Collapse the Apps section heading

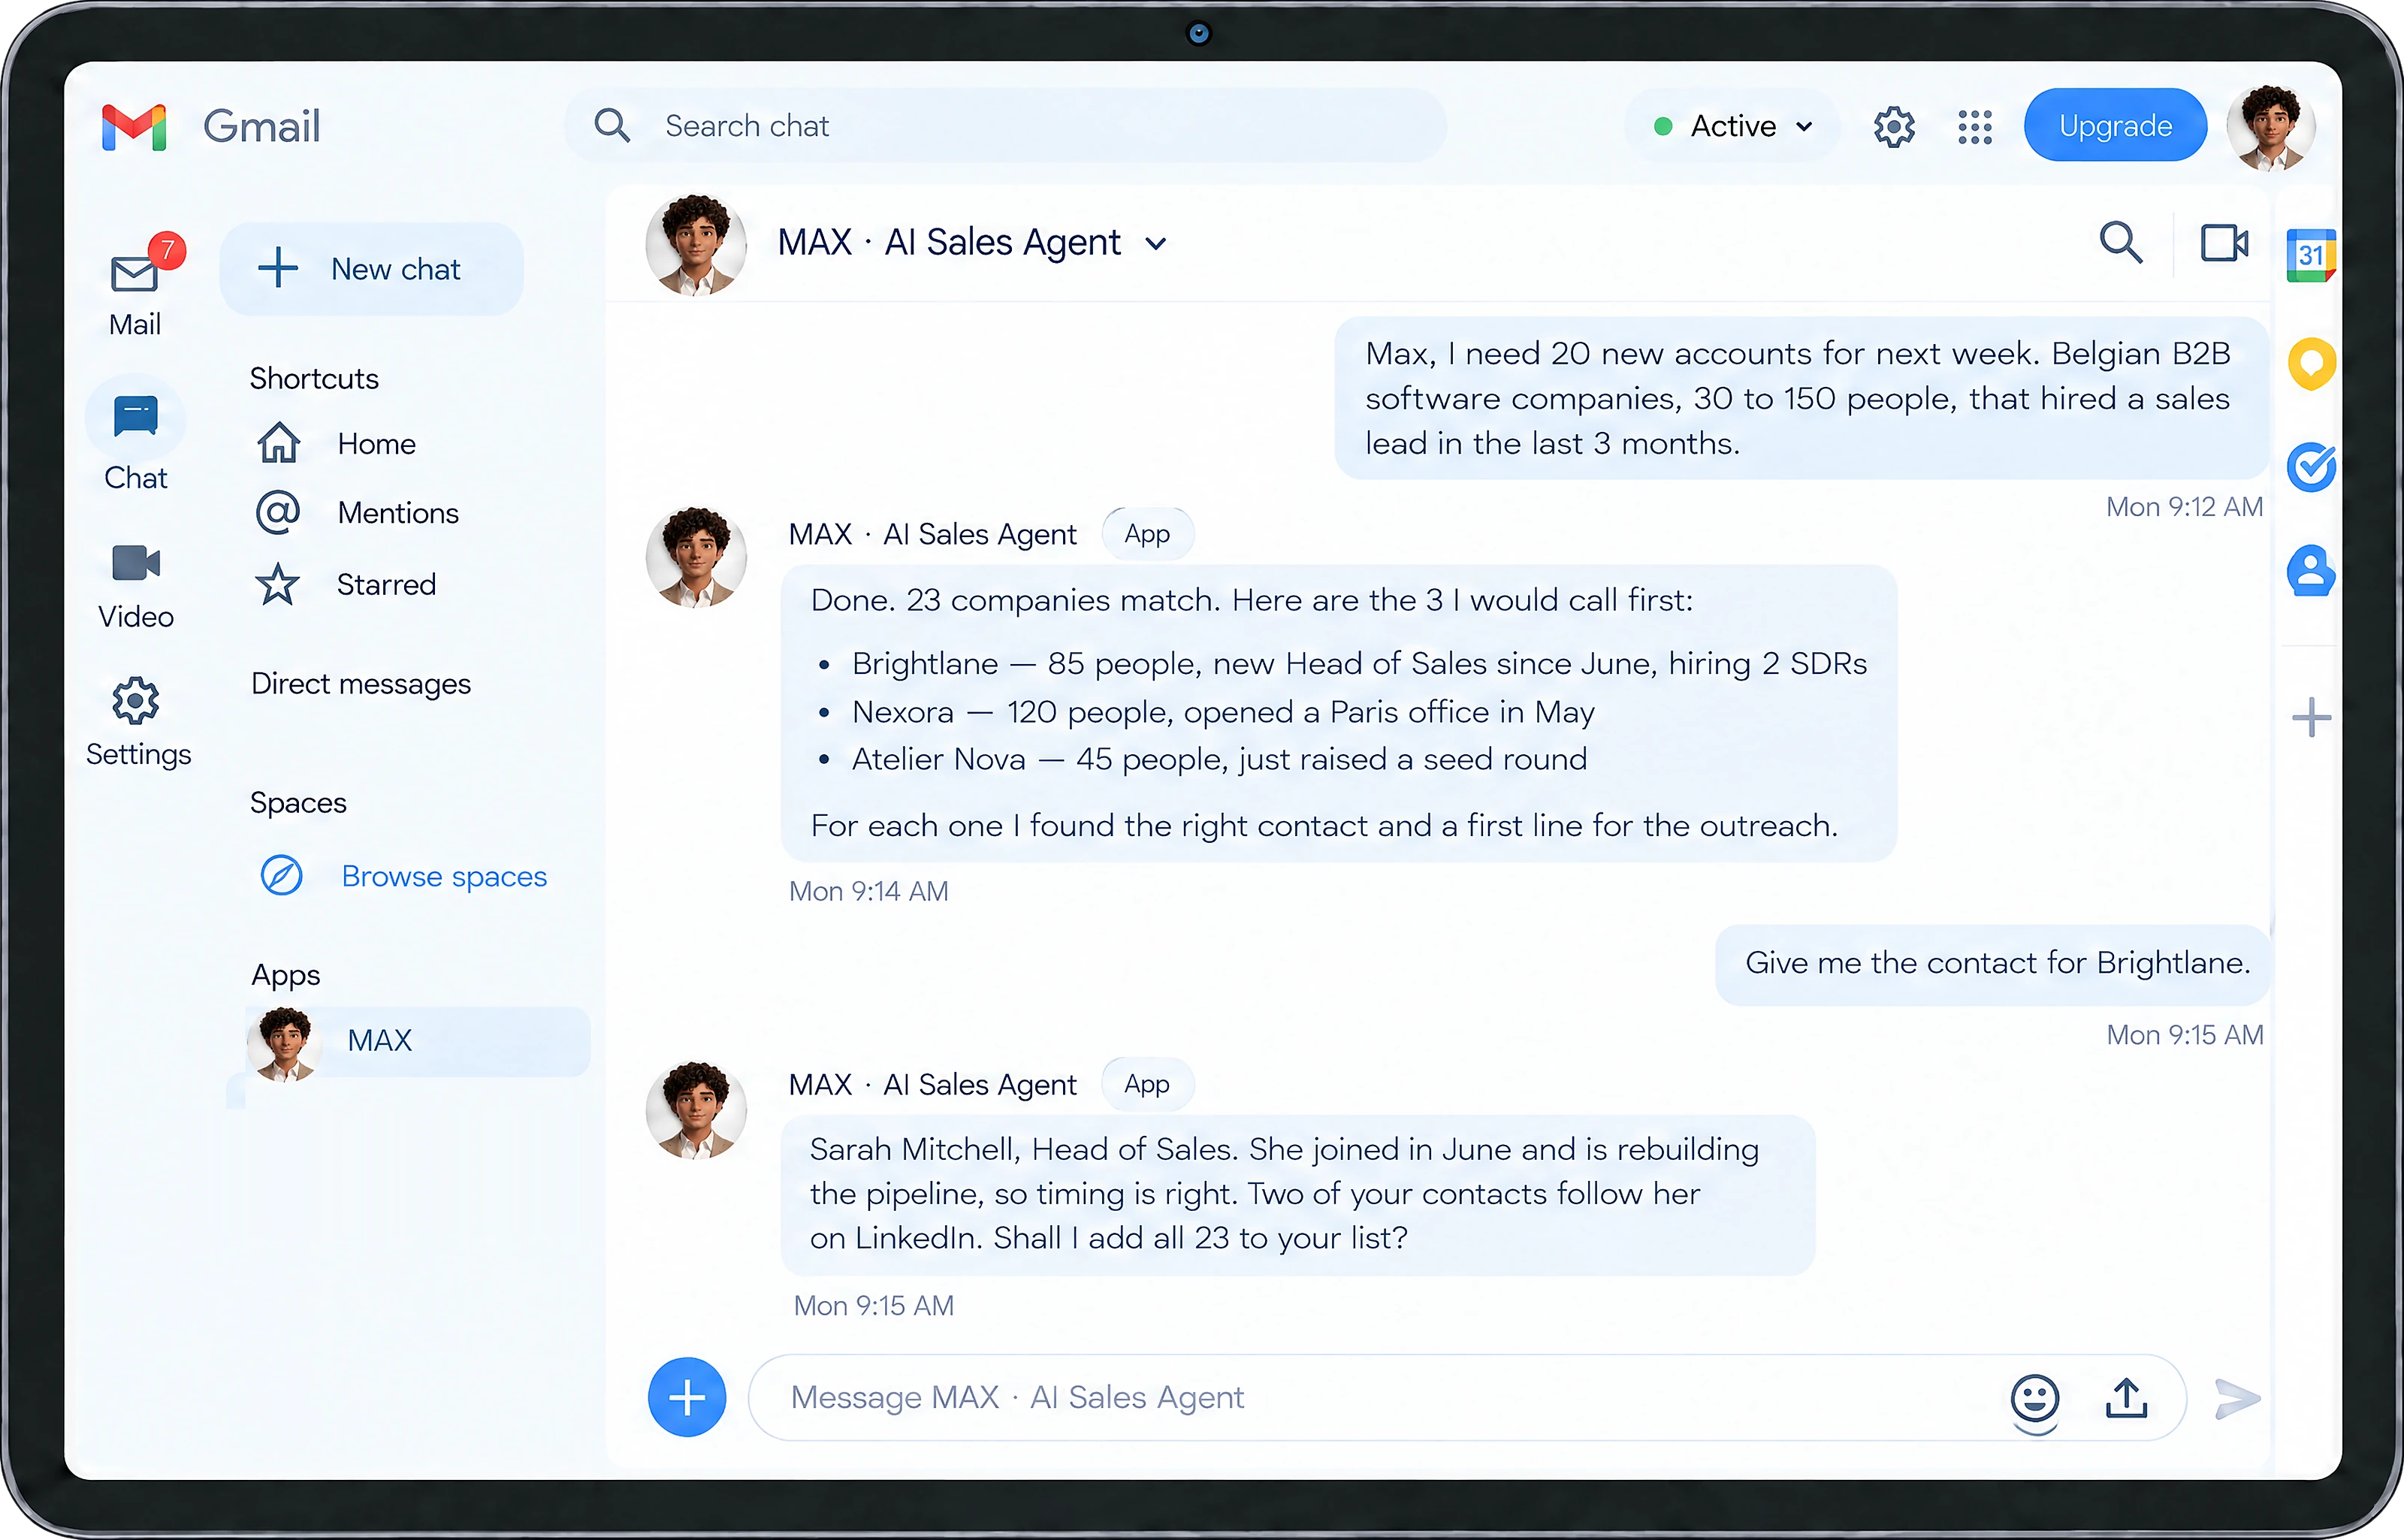[x=286, y=975]
